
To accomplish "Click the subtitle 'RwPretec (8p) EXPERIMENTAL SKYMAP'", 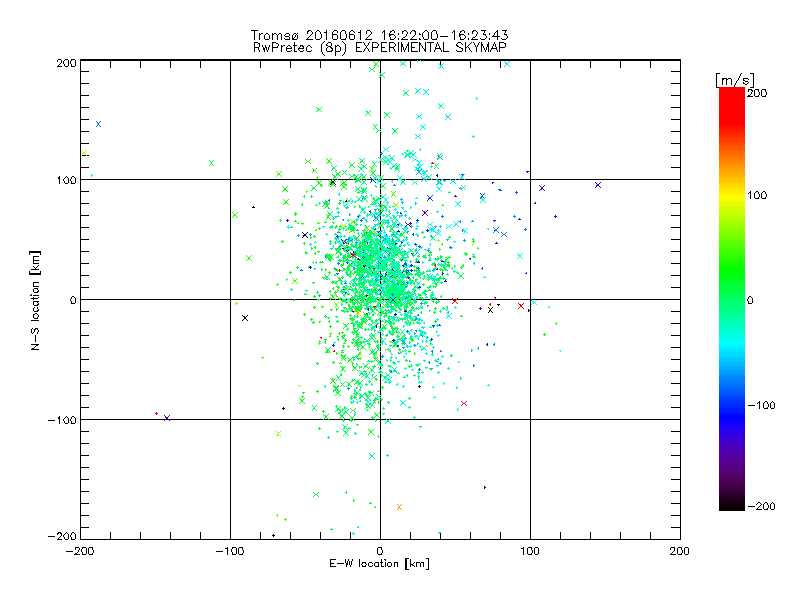I will click(x=380, y=47).
